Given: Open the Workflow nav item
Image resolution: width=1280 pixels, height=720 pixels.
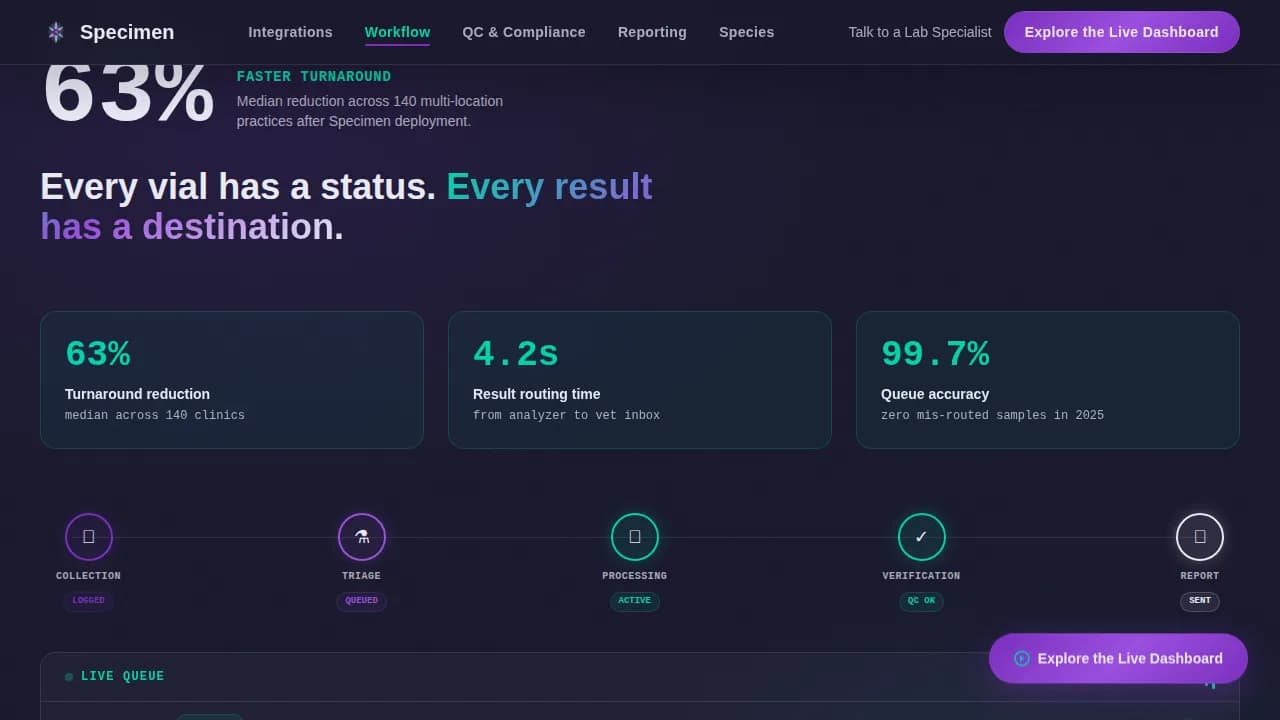Looking at the screenshot, I should pos(398,32).
